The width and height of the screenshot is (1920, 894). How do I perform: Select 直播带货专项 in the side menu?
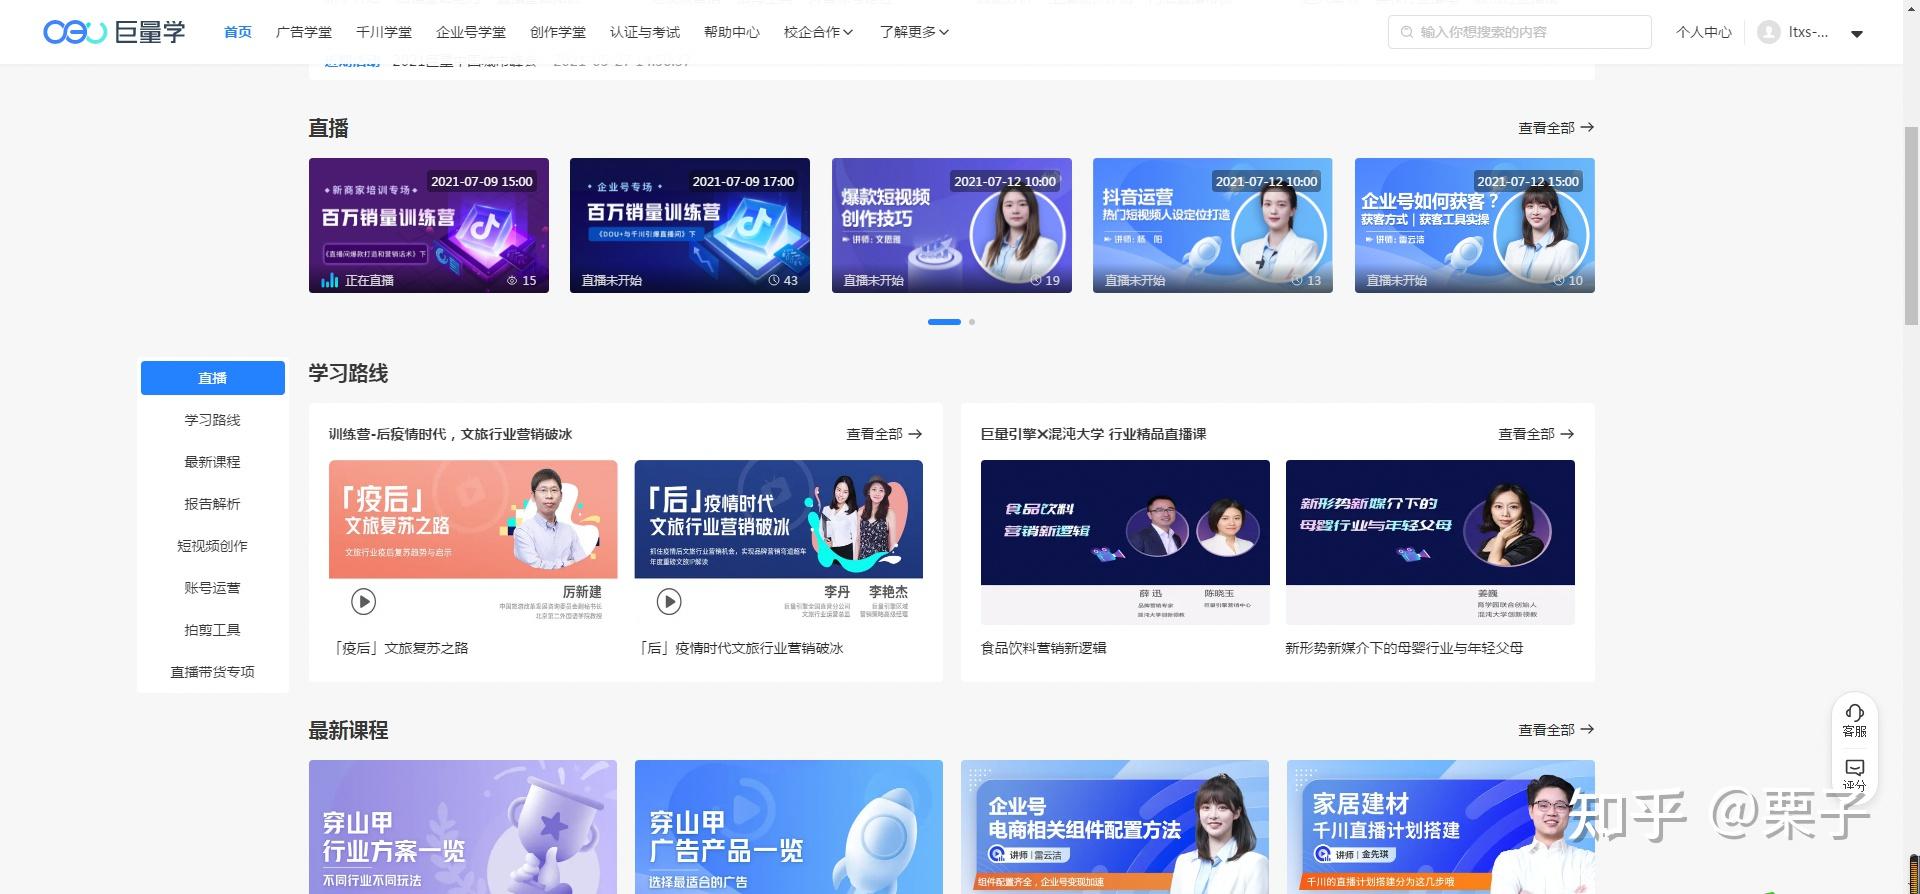pos(213,672)
